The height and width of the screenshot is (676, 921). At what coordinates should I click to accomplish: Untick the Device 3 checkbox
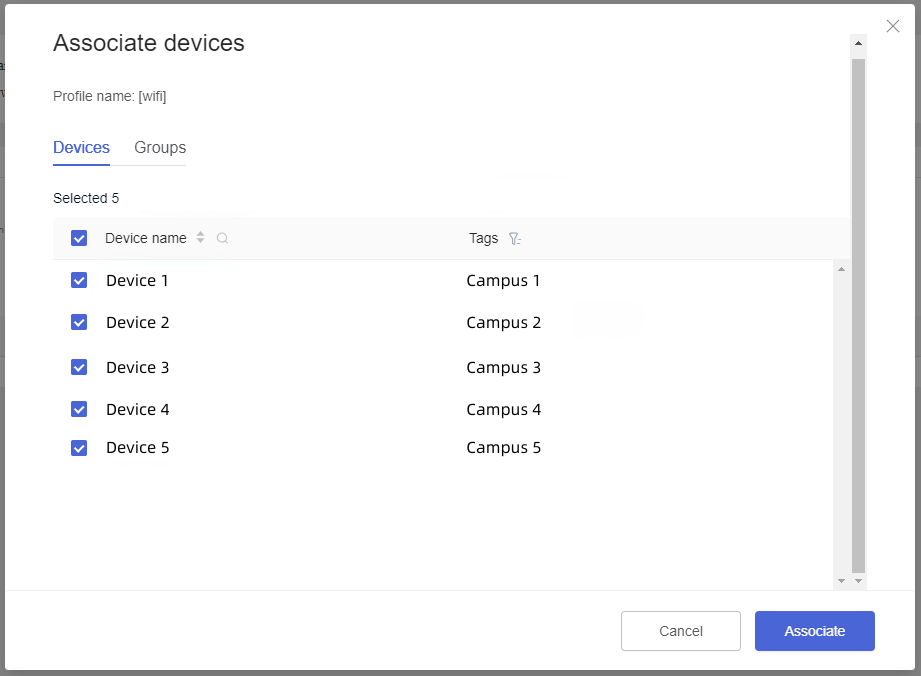[x=79, y=367]
